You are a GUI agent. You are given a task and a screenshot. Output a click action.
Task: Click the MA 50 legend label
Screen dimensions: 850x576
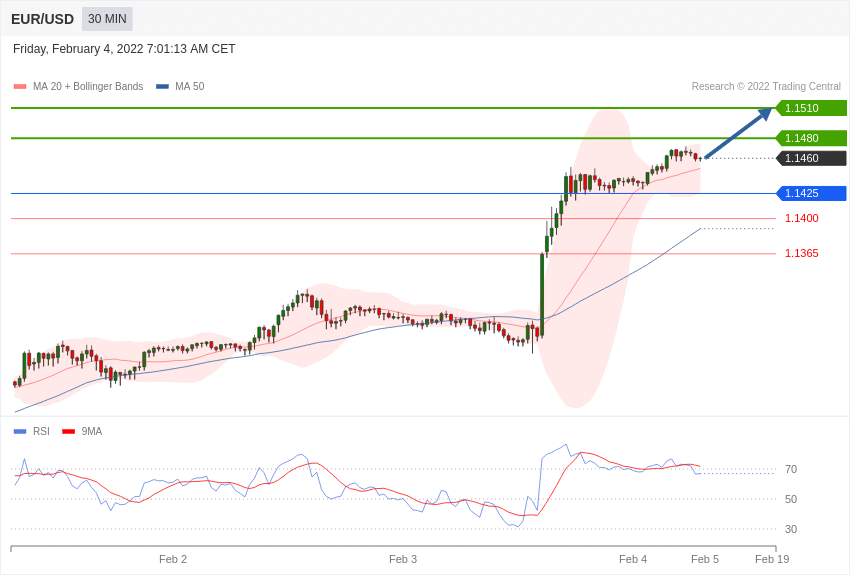click(x=190, y=86)
